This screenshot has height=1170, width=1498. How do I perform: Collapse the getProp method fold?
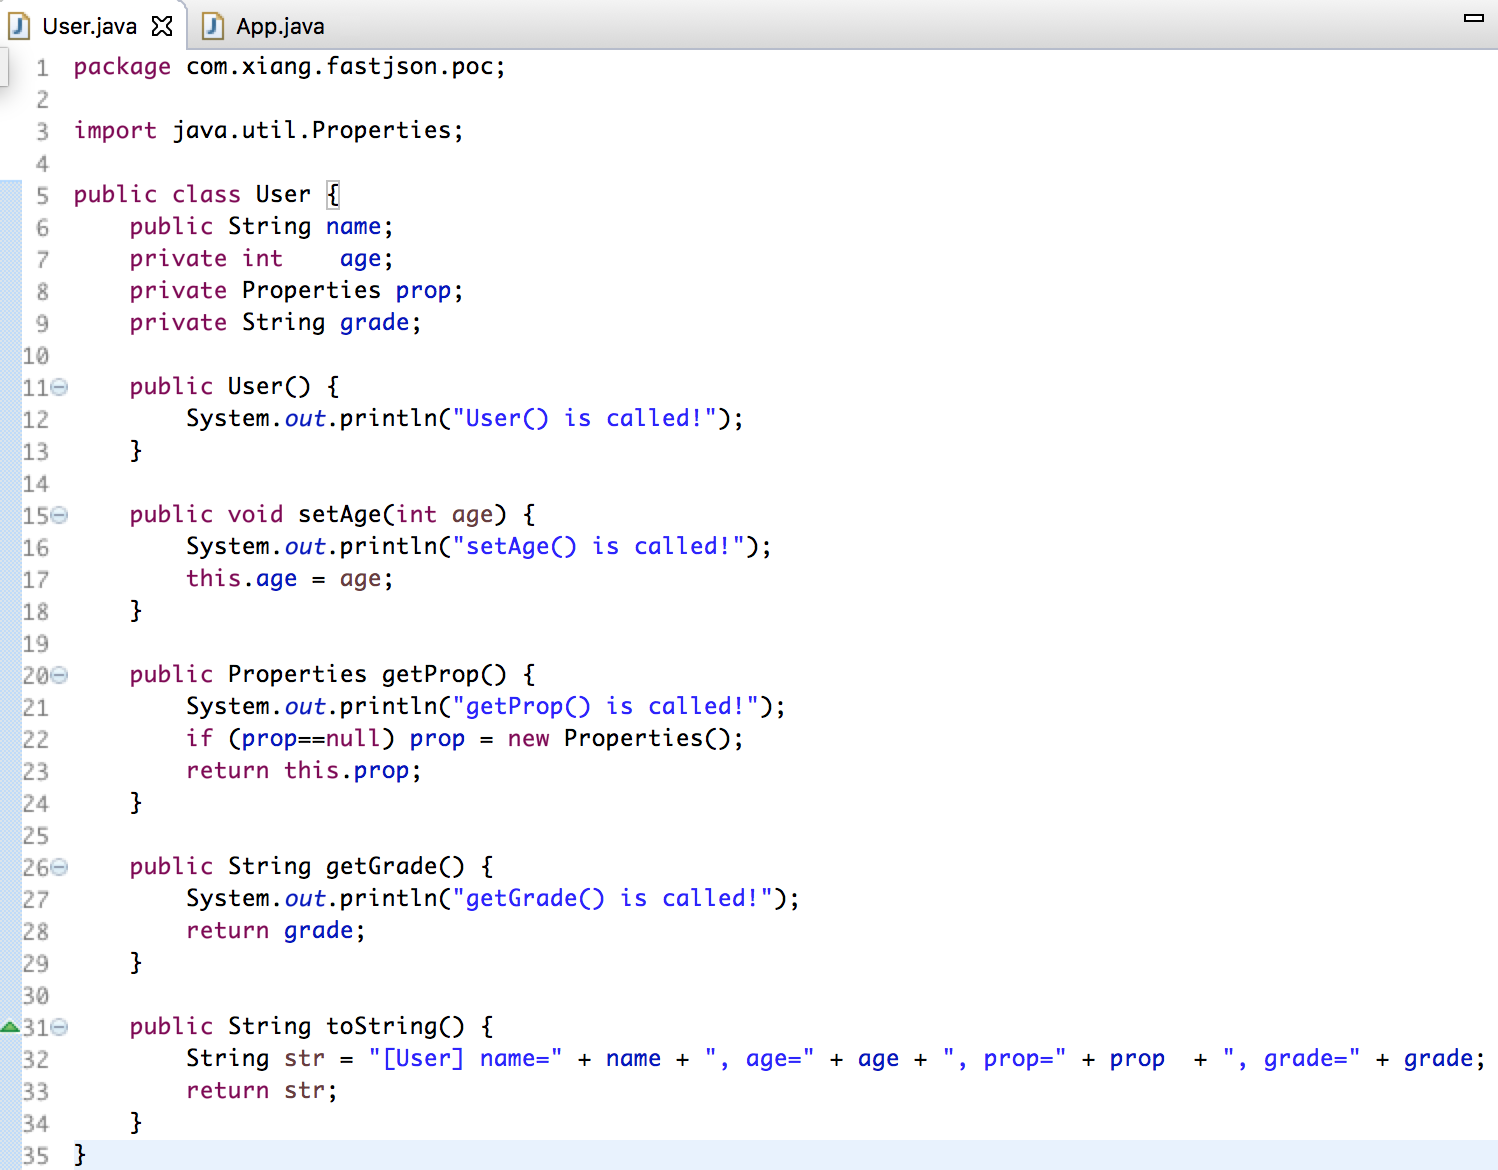click(x=59, y=675)
